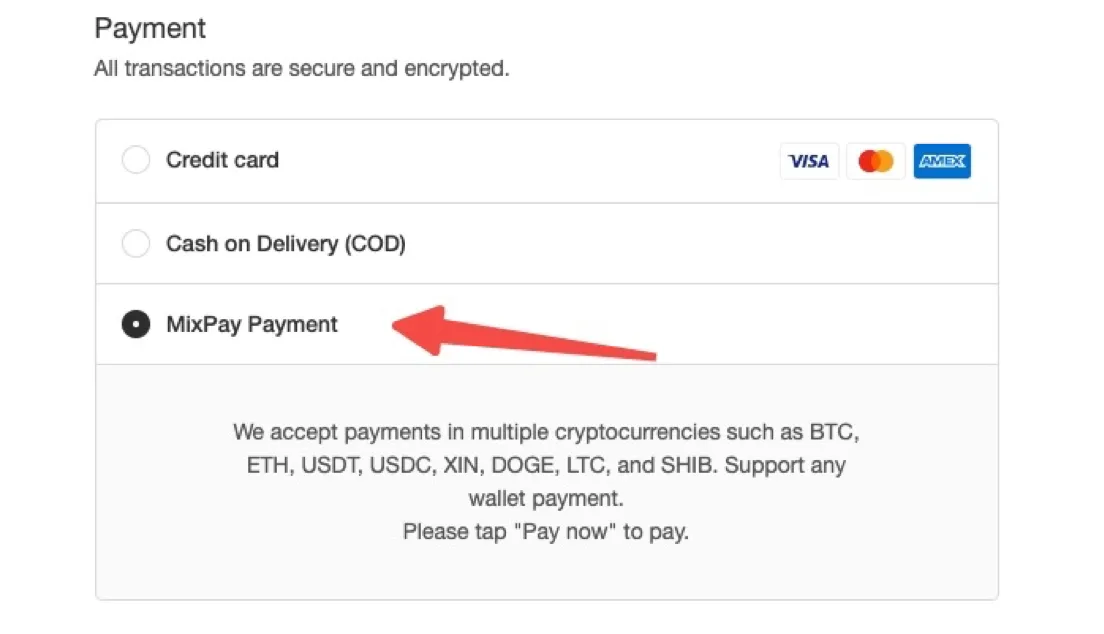1104x634 pixels.
Task: Click "BTC" in the cryptocurrency description
Action: tap(832, 432)
